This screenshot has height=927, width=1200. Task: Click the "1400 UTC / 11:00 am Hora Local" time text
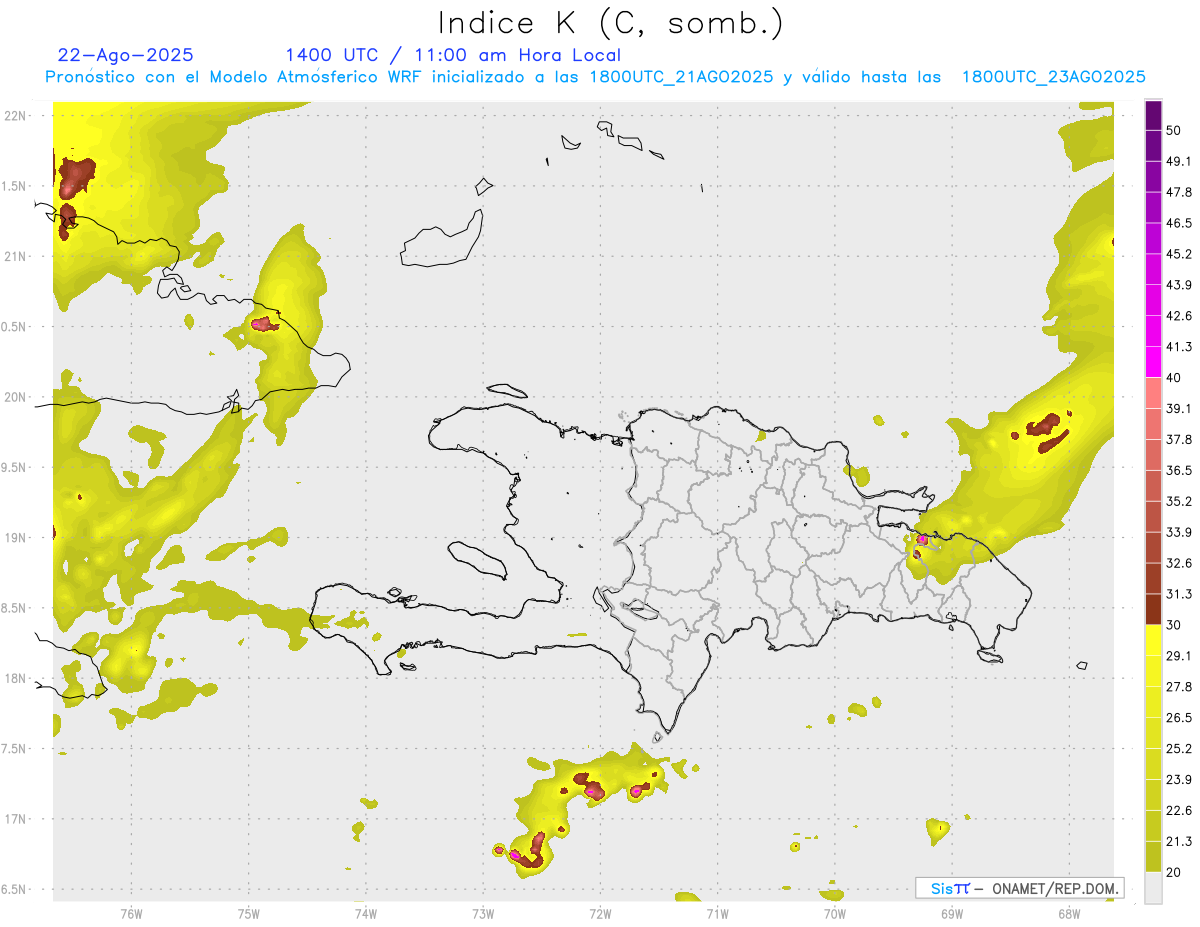pos(453,55)
